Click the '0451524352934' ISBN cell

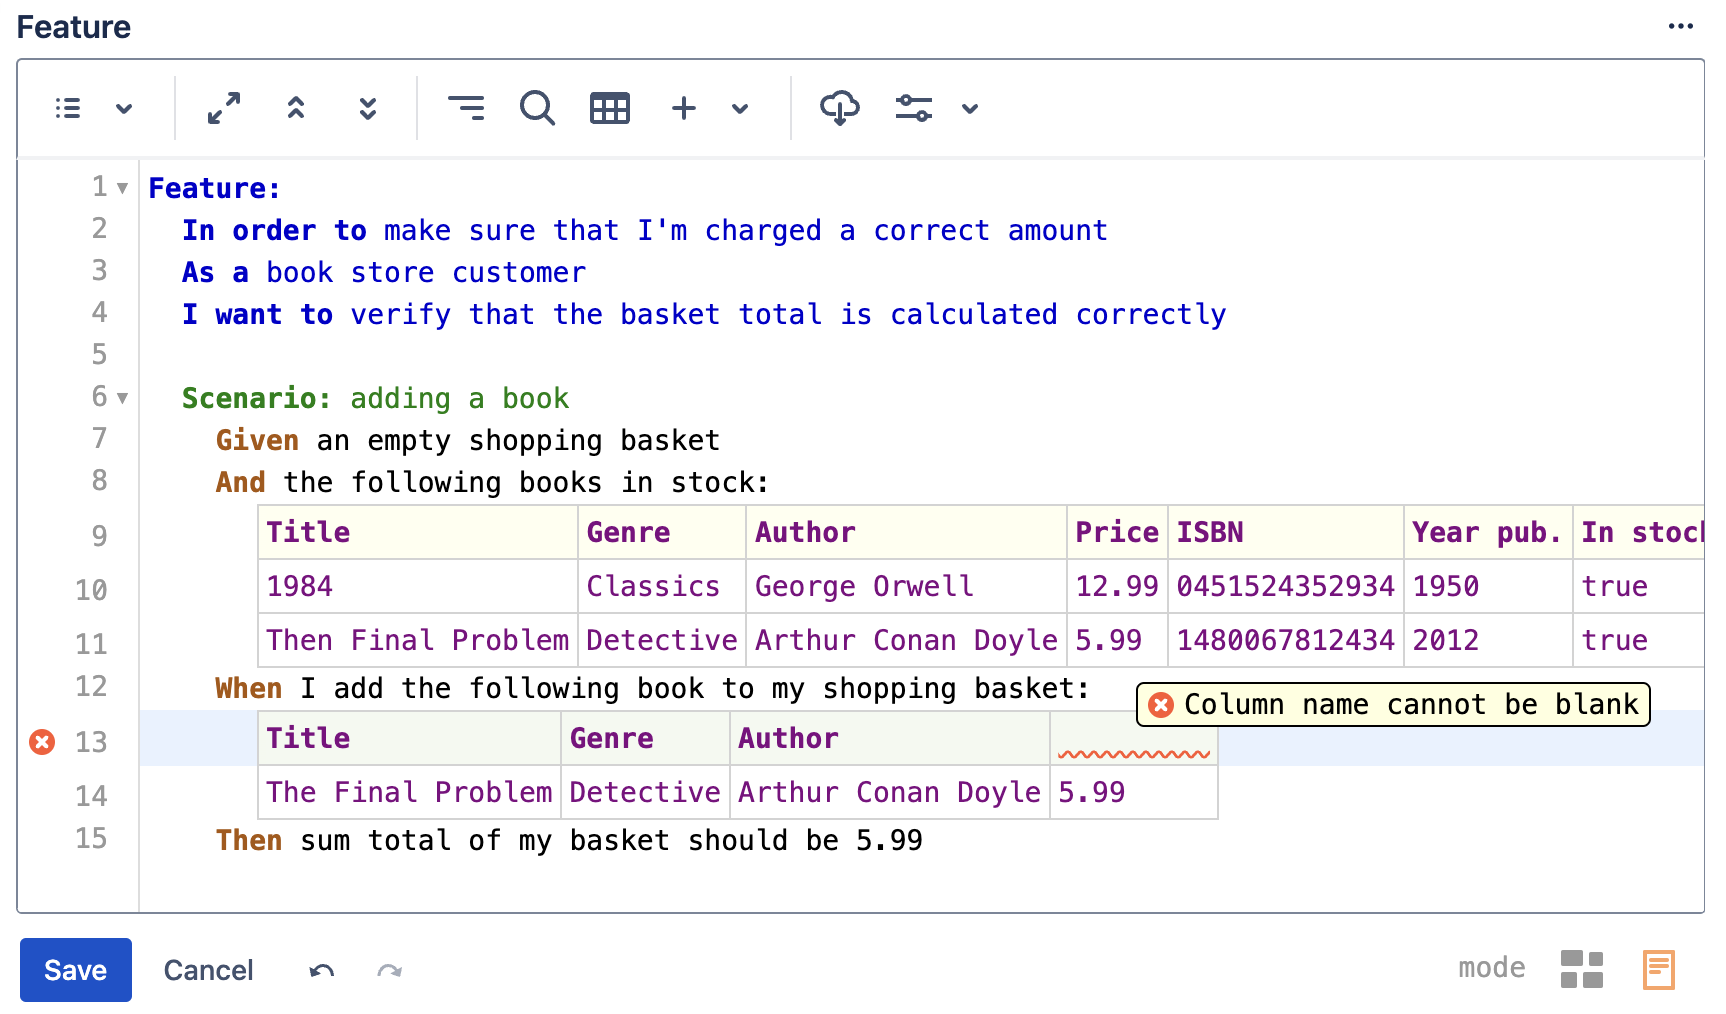point(1286,586)
